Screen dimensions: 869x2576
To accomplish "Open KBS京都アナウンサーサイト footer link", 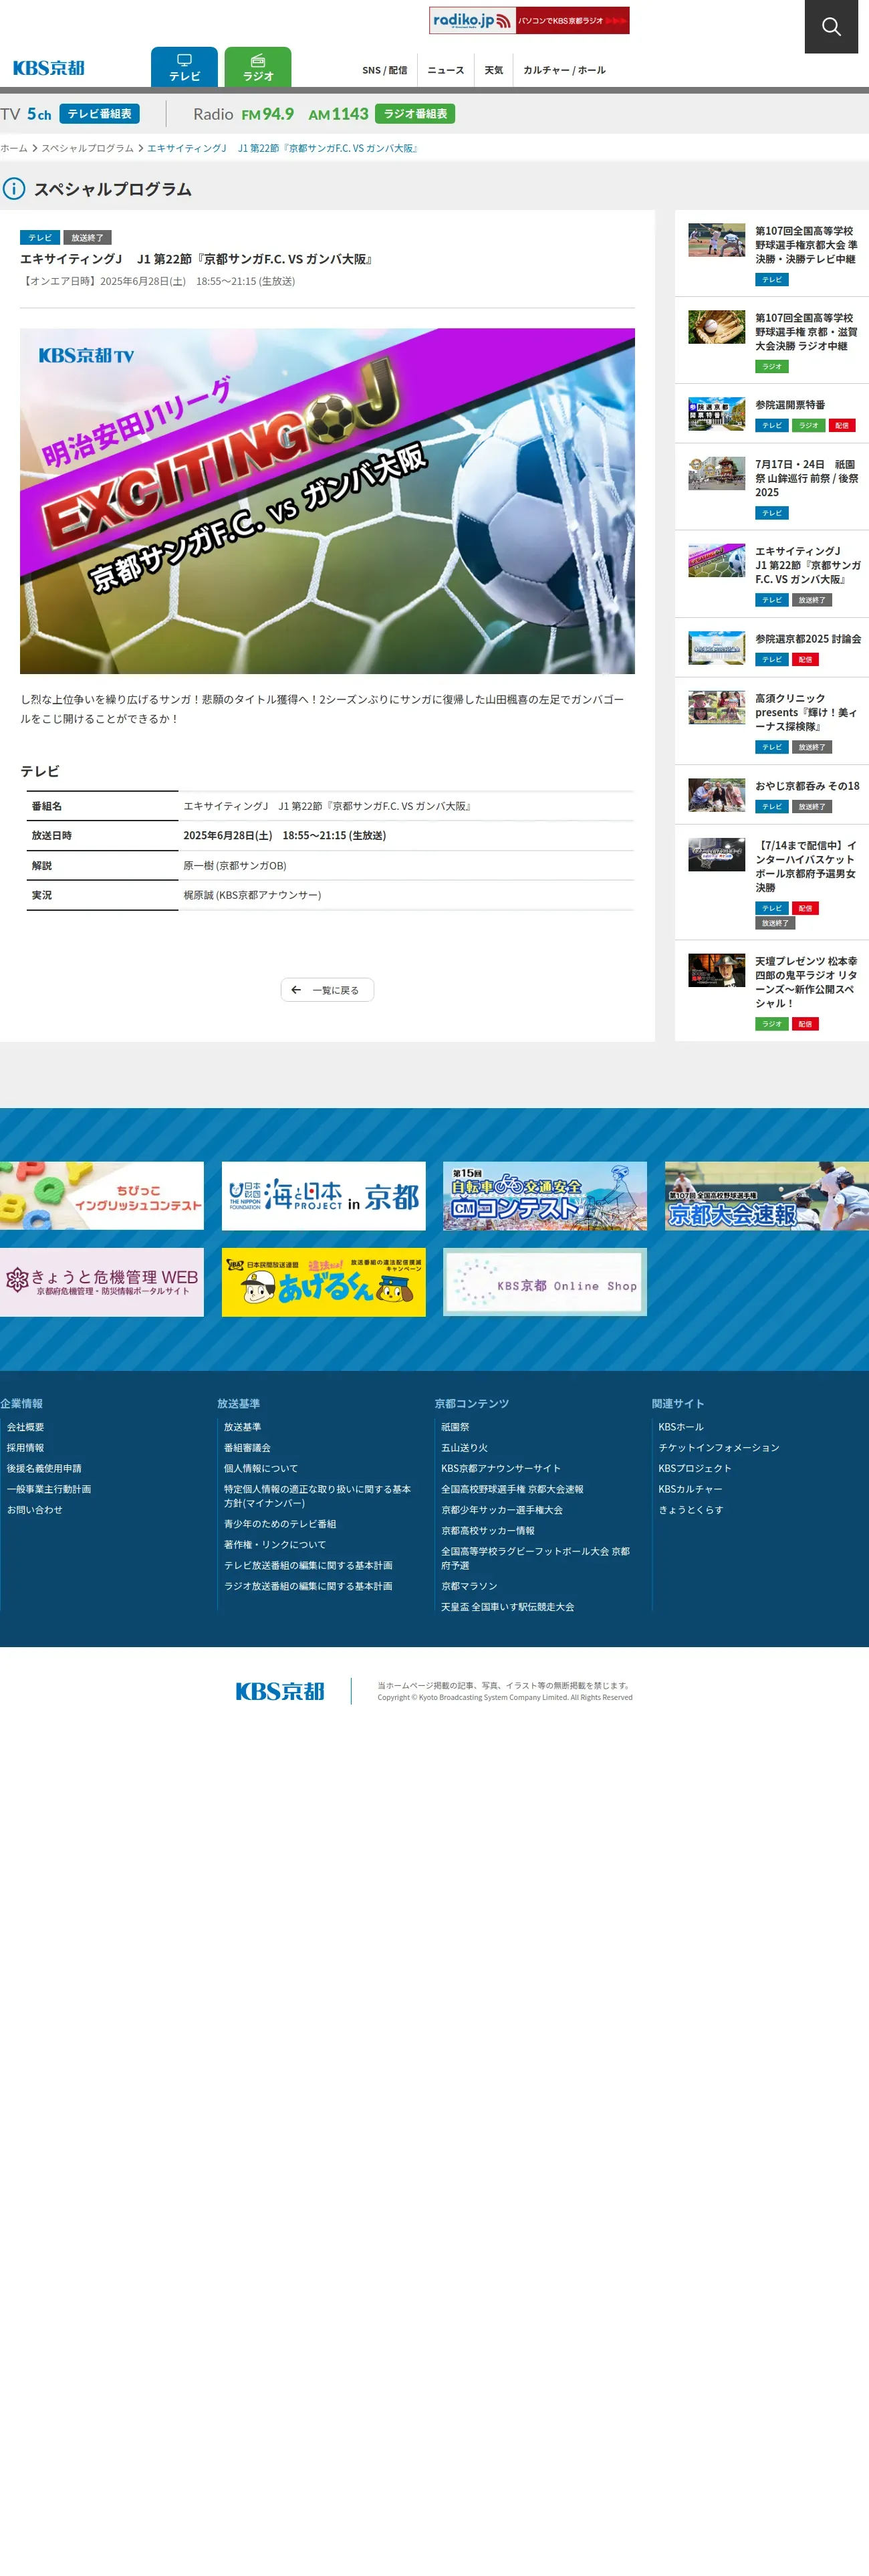I will click(x=501, y=1469).
